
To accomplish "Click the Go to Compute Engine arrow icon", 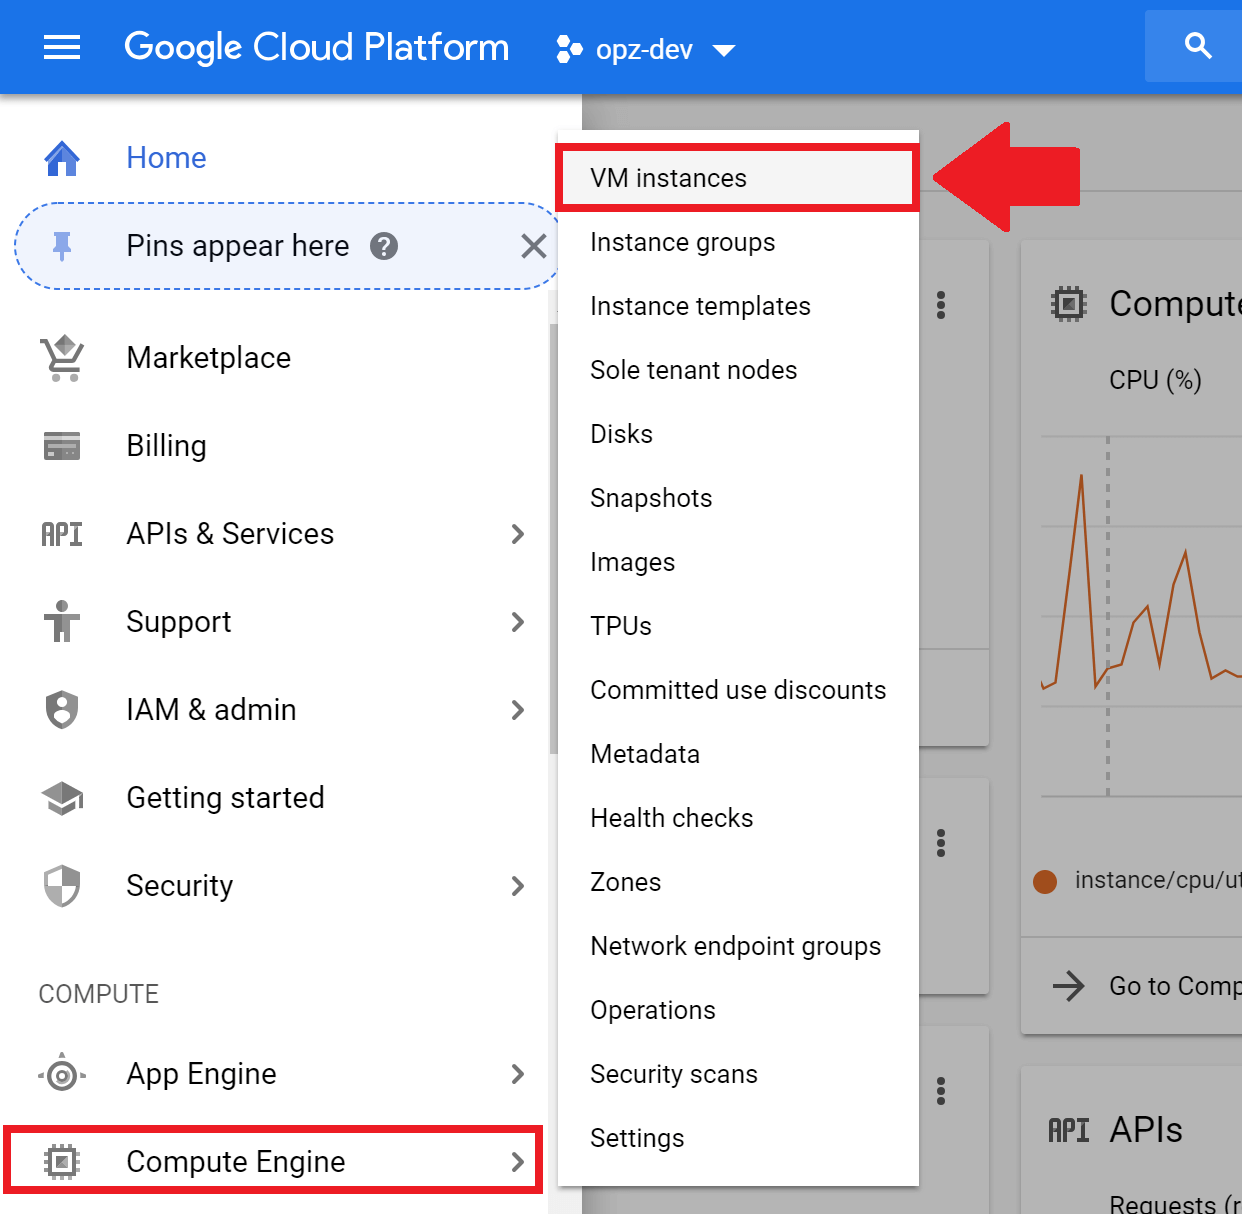I will pyautogui.click(x=1069, y=986).
